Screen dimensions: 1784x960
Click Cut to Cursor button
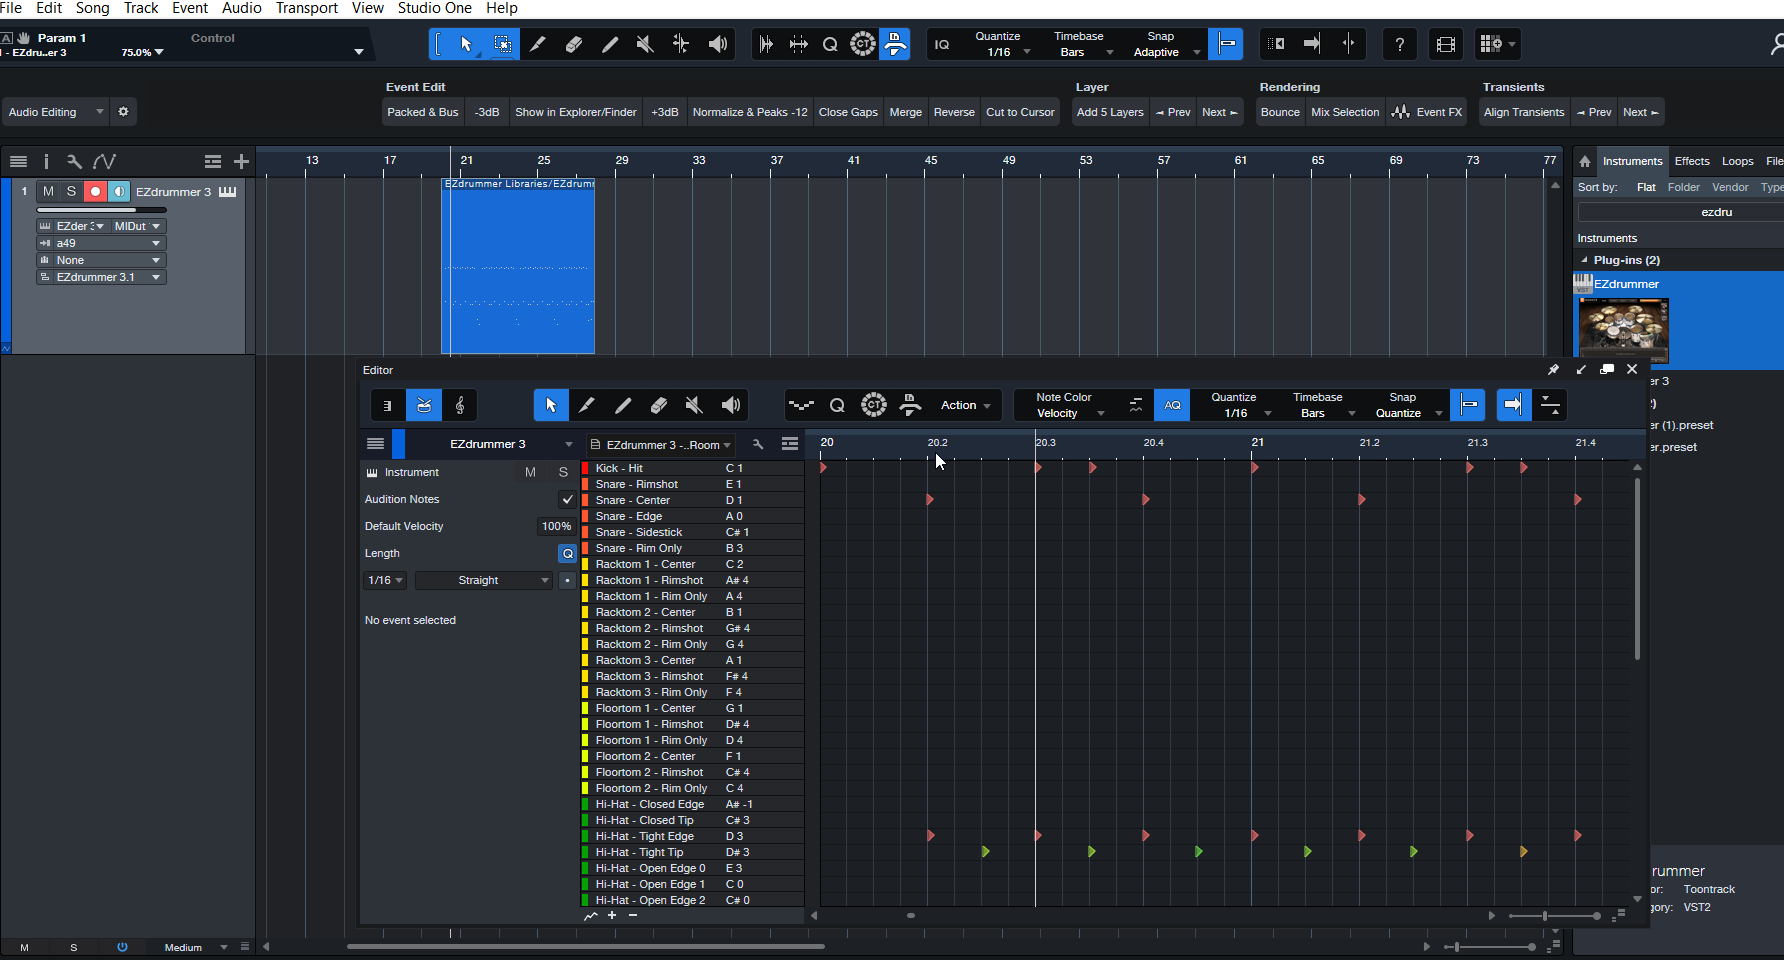(x=1020, y=112)
